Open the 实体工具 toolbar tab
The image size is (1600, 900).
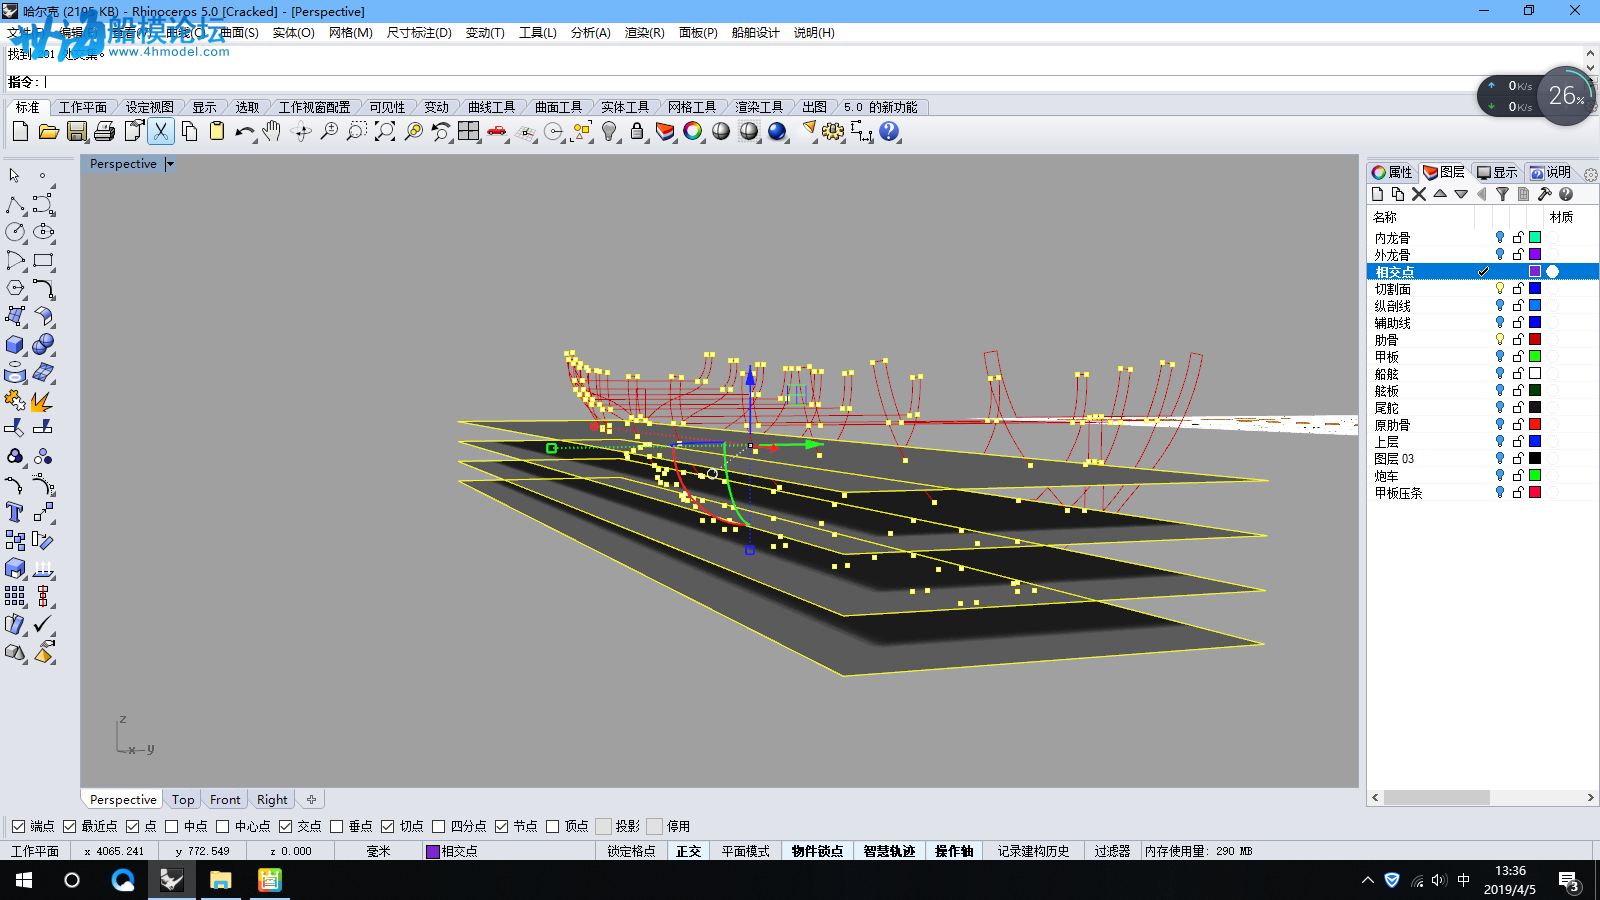[x=625, y=107]
